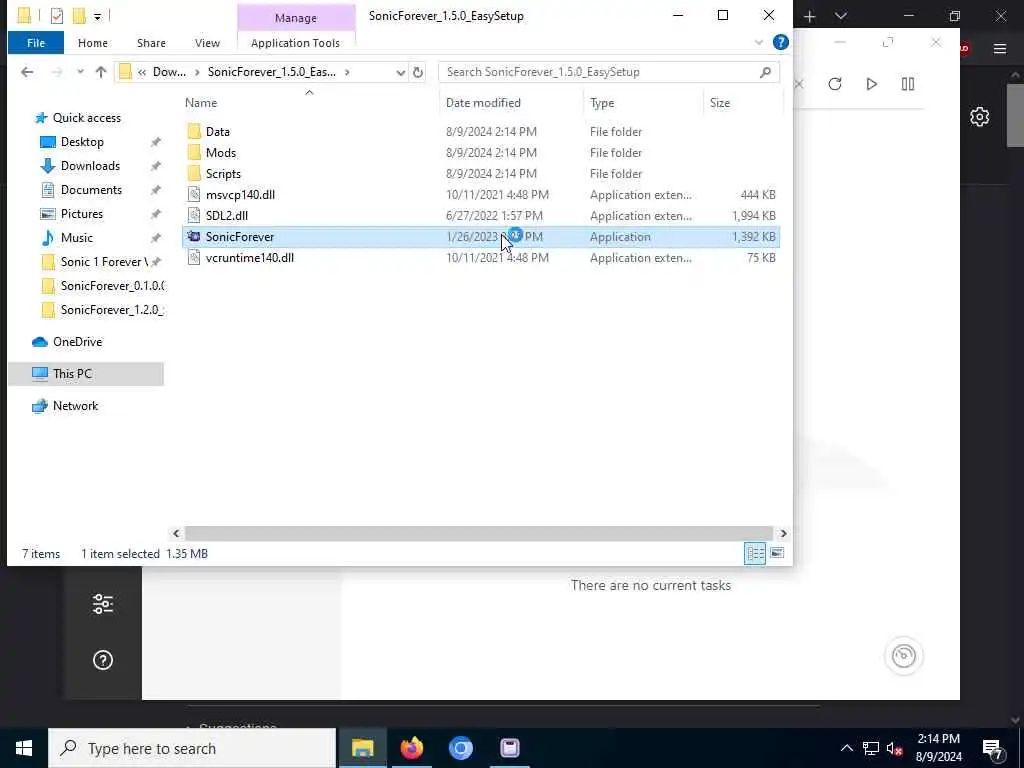This screenshot has width=1024, height=768.
Task: Open the File menu
Action: pos(36,42)
